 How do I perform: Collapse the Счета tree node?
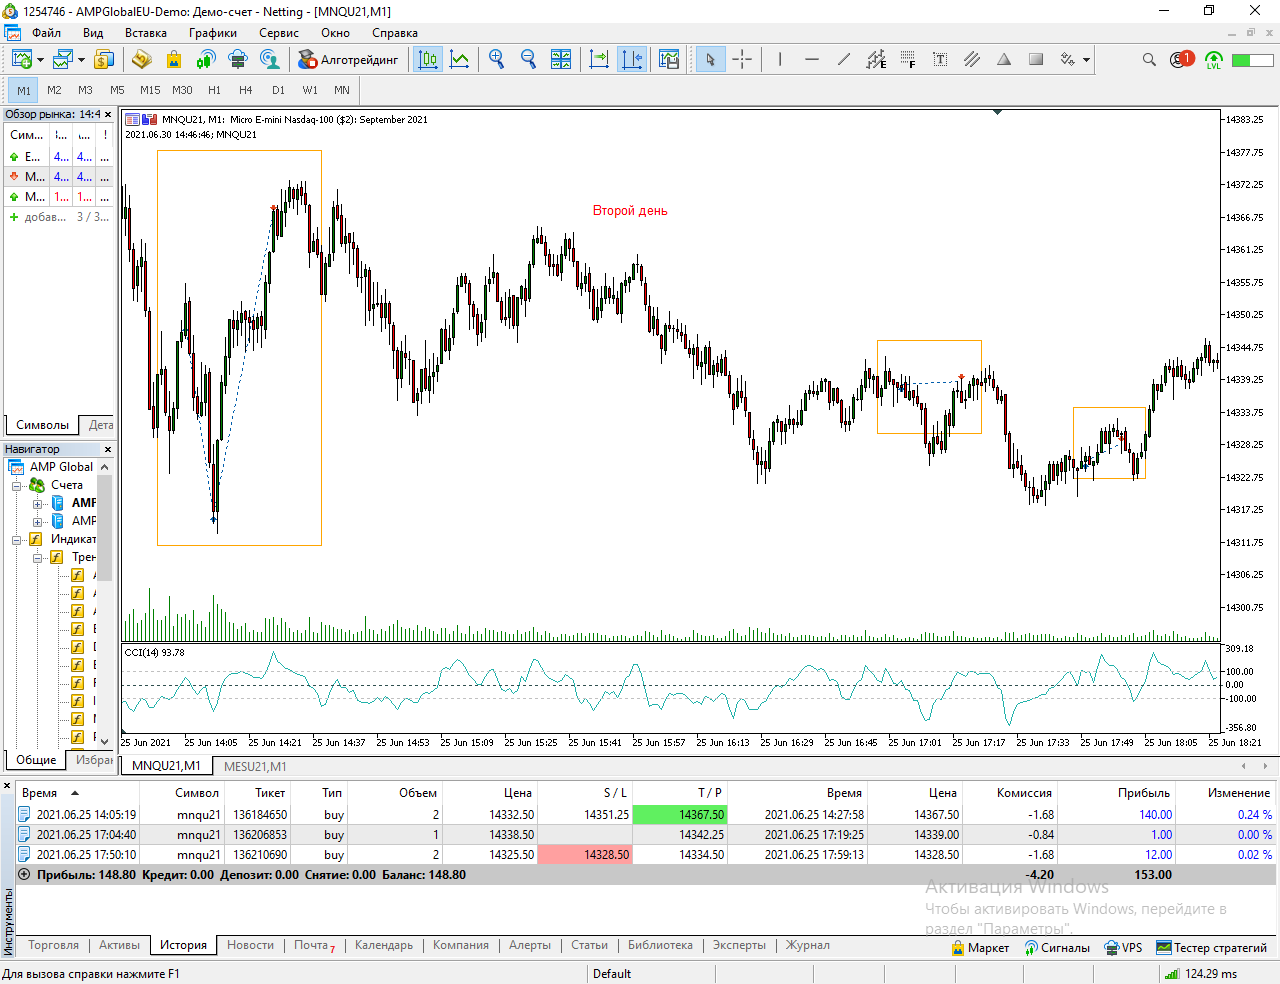(16, 485)
